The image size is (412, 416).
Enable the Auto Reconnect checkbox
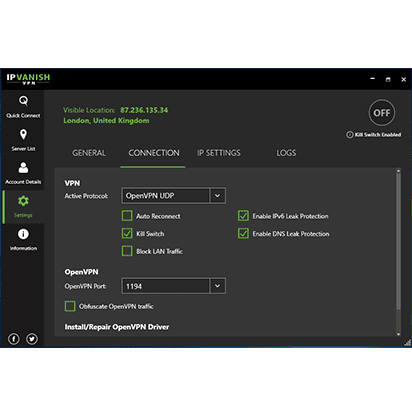[x=127, y=216]
